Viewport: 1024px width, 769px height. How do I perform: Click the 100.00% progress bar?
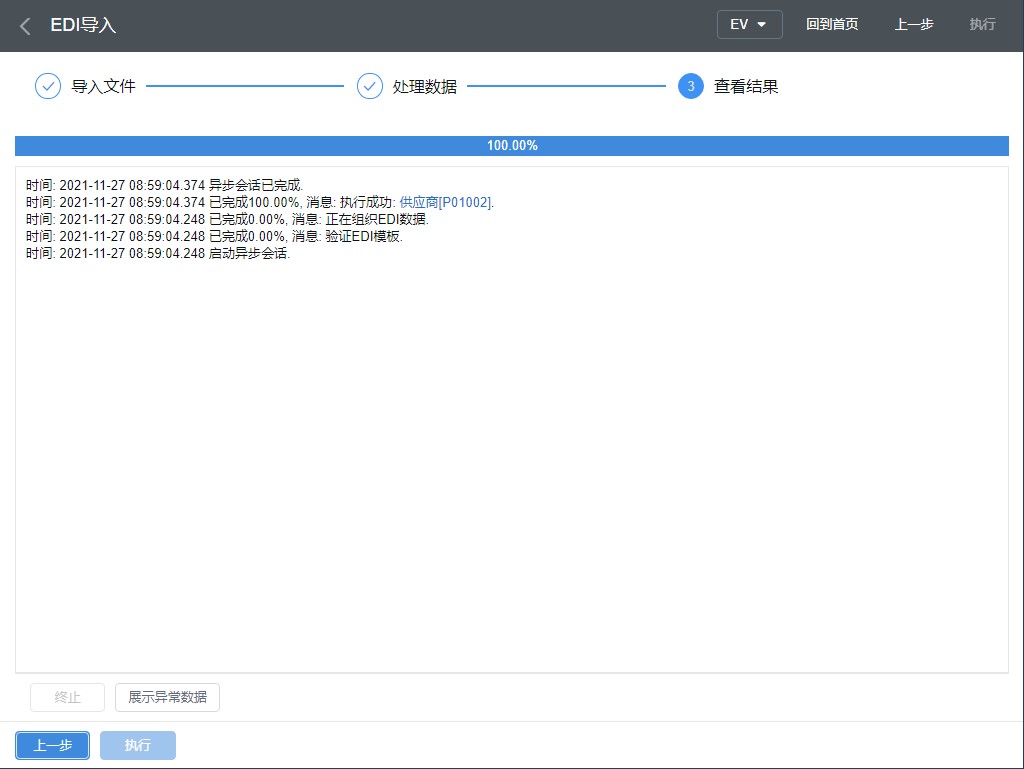512,146
